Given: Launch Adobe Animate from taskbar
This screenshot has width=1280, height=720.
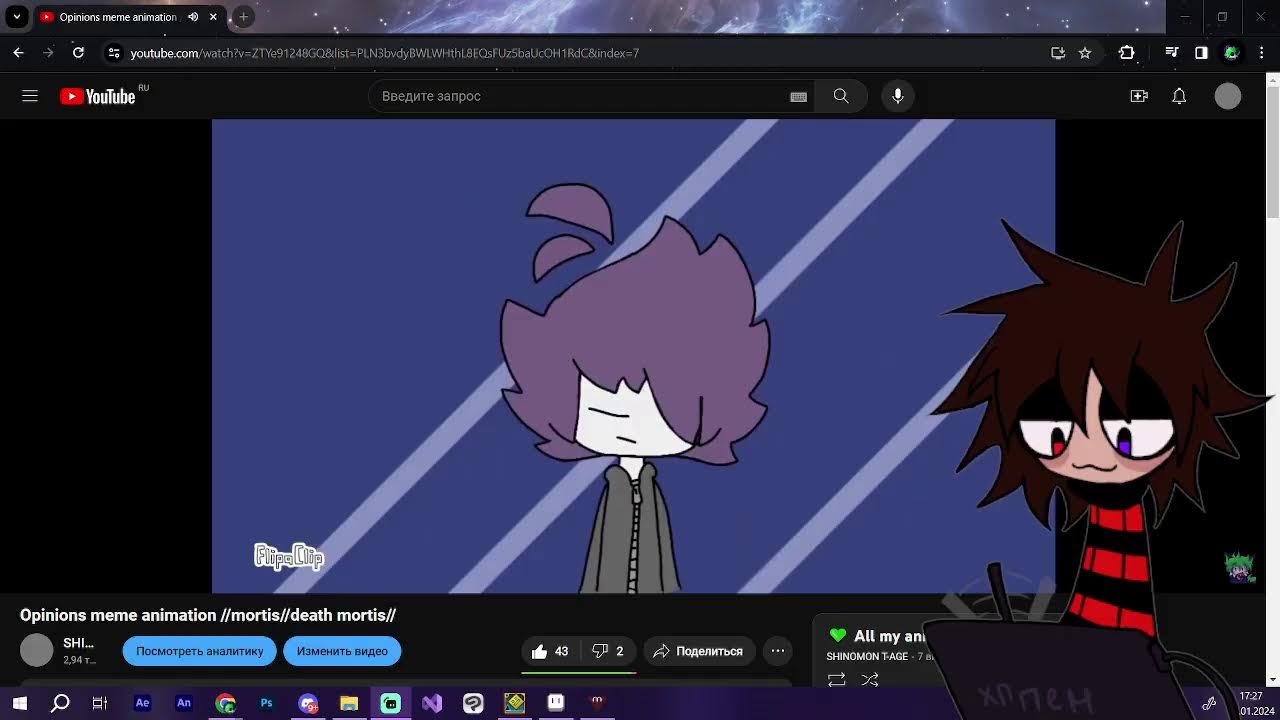Looking at the screenshot, I should point(184,703).
